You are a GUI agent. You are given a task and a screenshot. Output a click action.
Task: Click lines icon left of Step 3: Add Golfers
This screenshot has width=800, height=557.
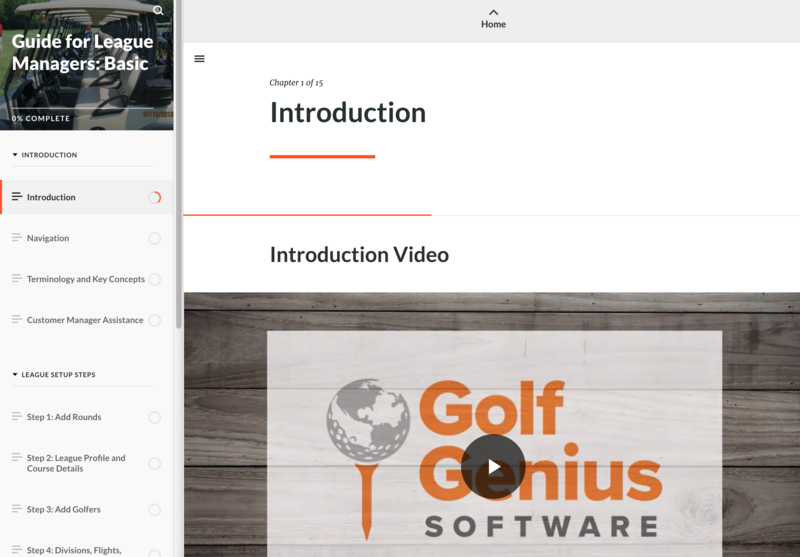[16, 508]
